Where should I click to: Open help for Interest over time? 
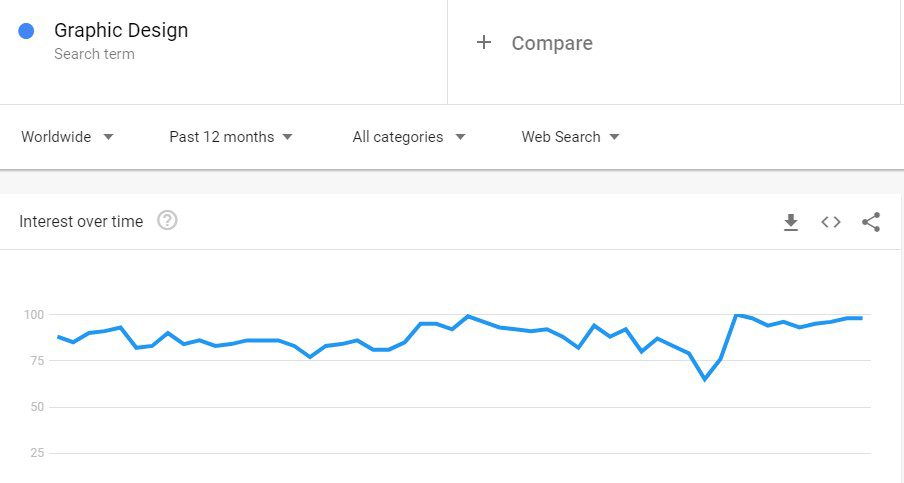coord(167,220)
